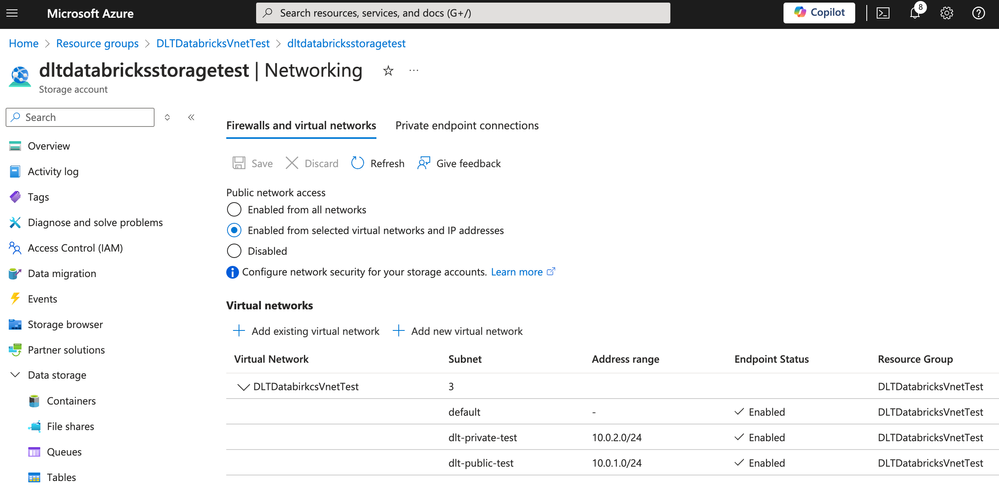Go to Resource groups breadcrumb
Image resolution: width=999 pixels, height=492 pixels.
[97, 43]
